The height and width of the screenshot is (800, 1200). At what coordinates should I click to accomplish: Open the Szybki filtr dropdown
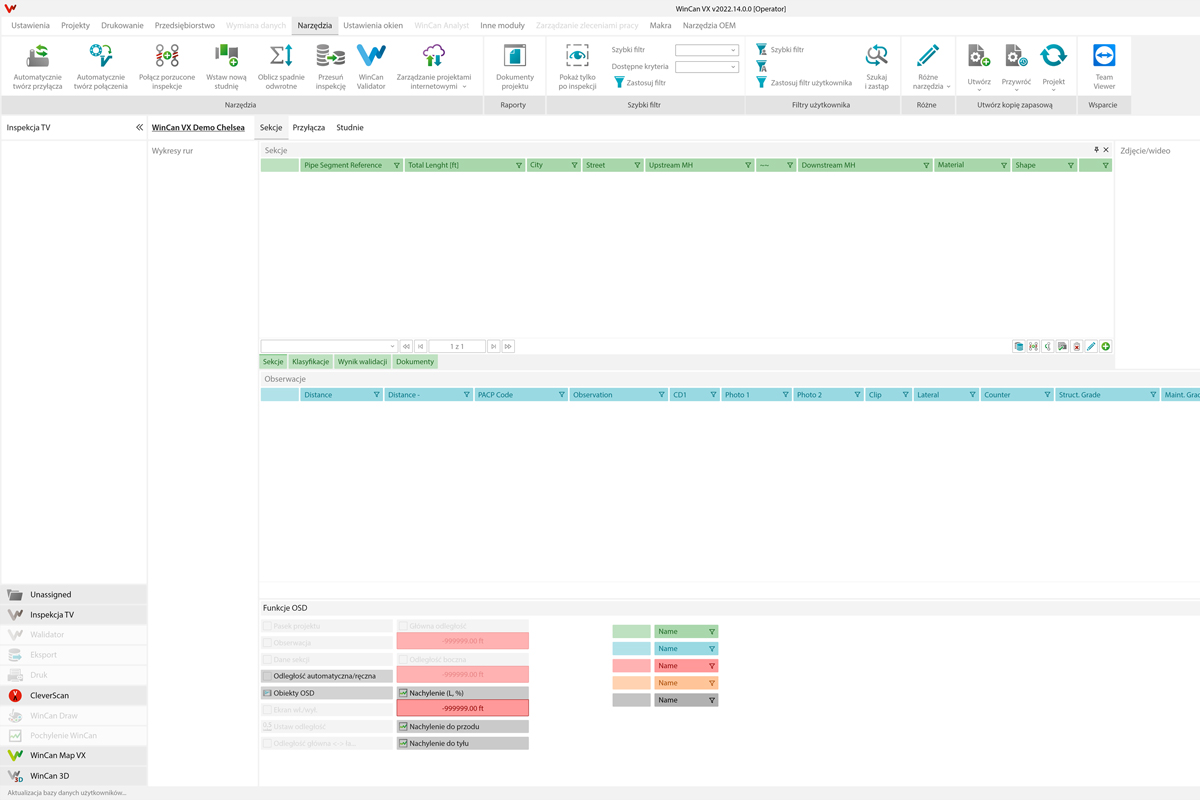tap(707, 50)
